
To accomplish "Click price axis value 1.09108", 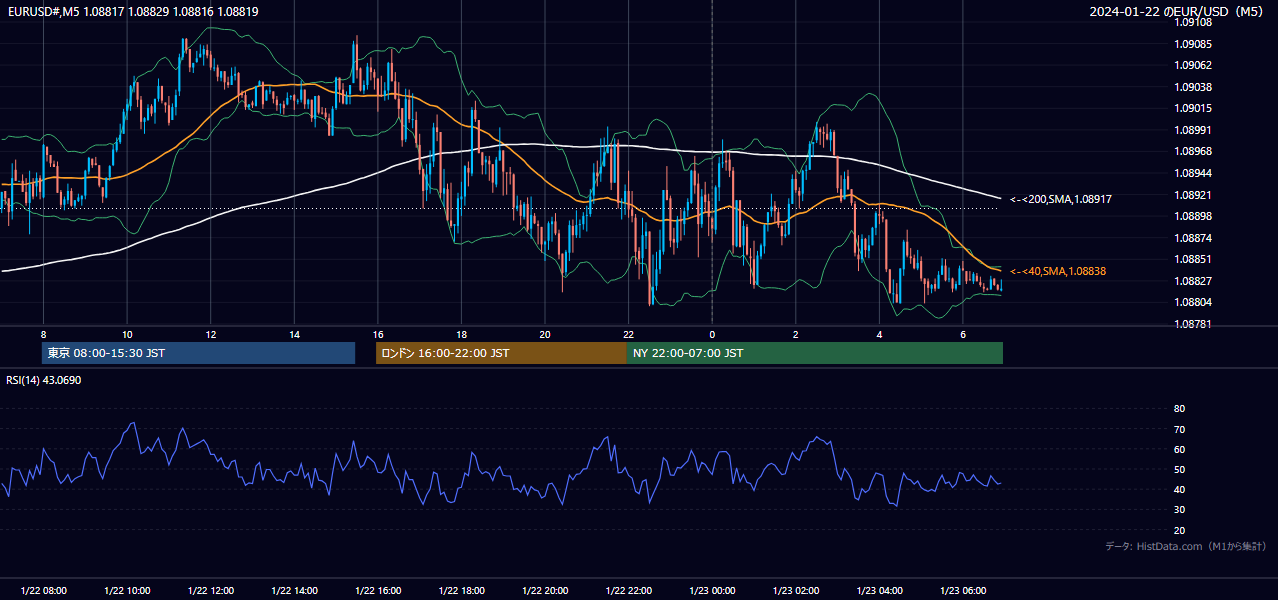I will tap(1192, 21).
